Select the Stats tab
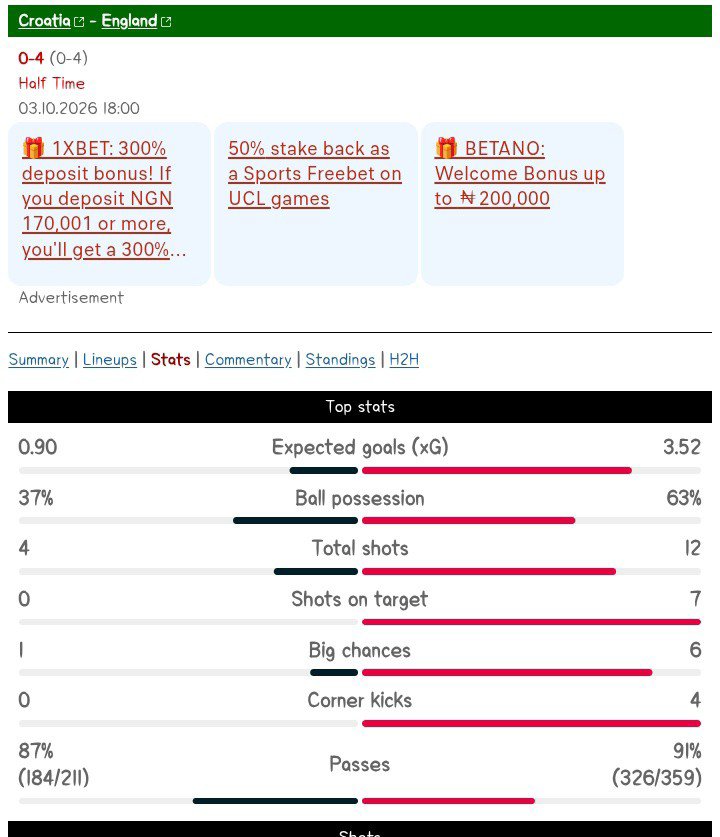 171,359
